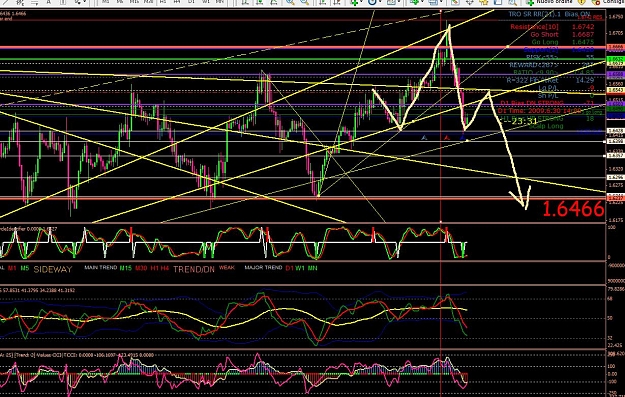The height and width of the screenshot is (397, 625).
Task: Switch chart to candlesticks icon in toolbar
Action: click(259, 2)
